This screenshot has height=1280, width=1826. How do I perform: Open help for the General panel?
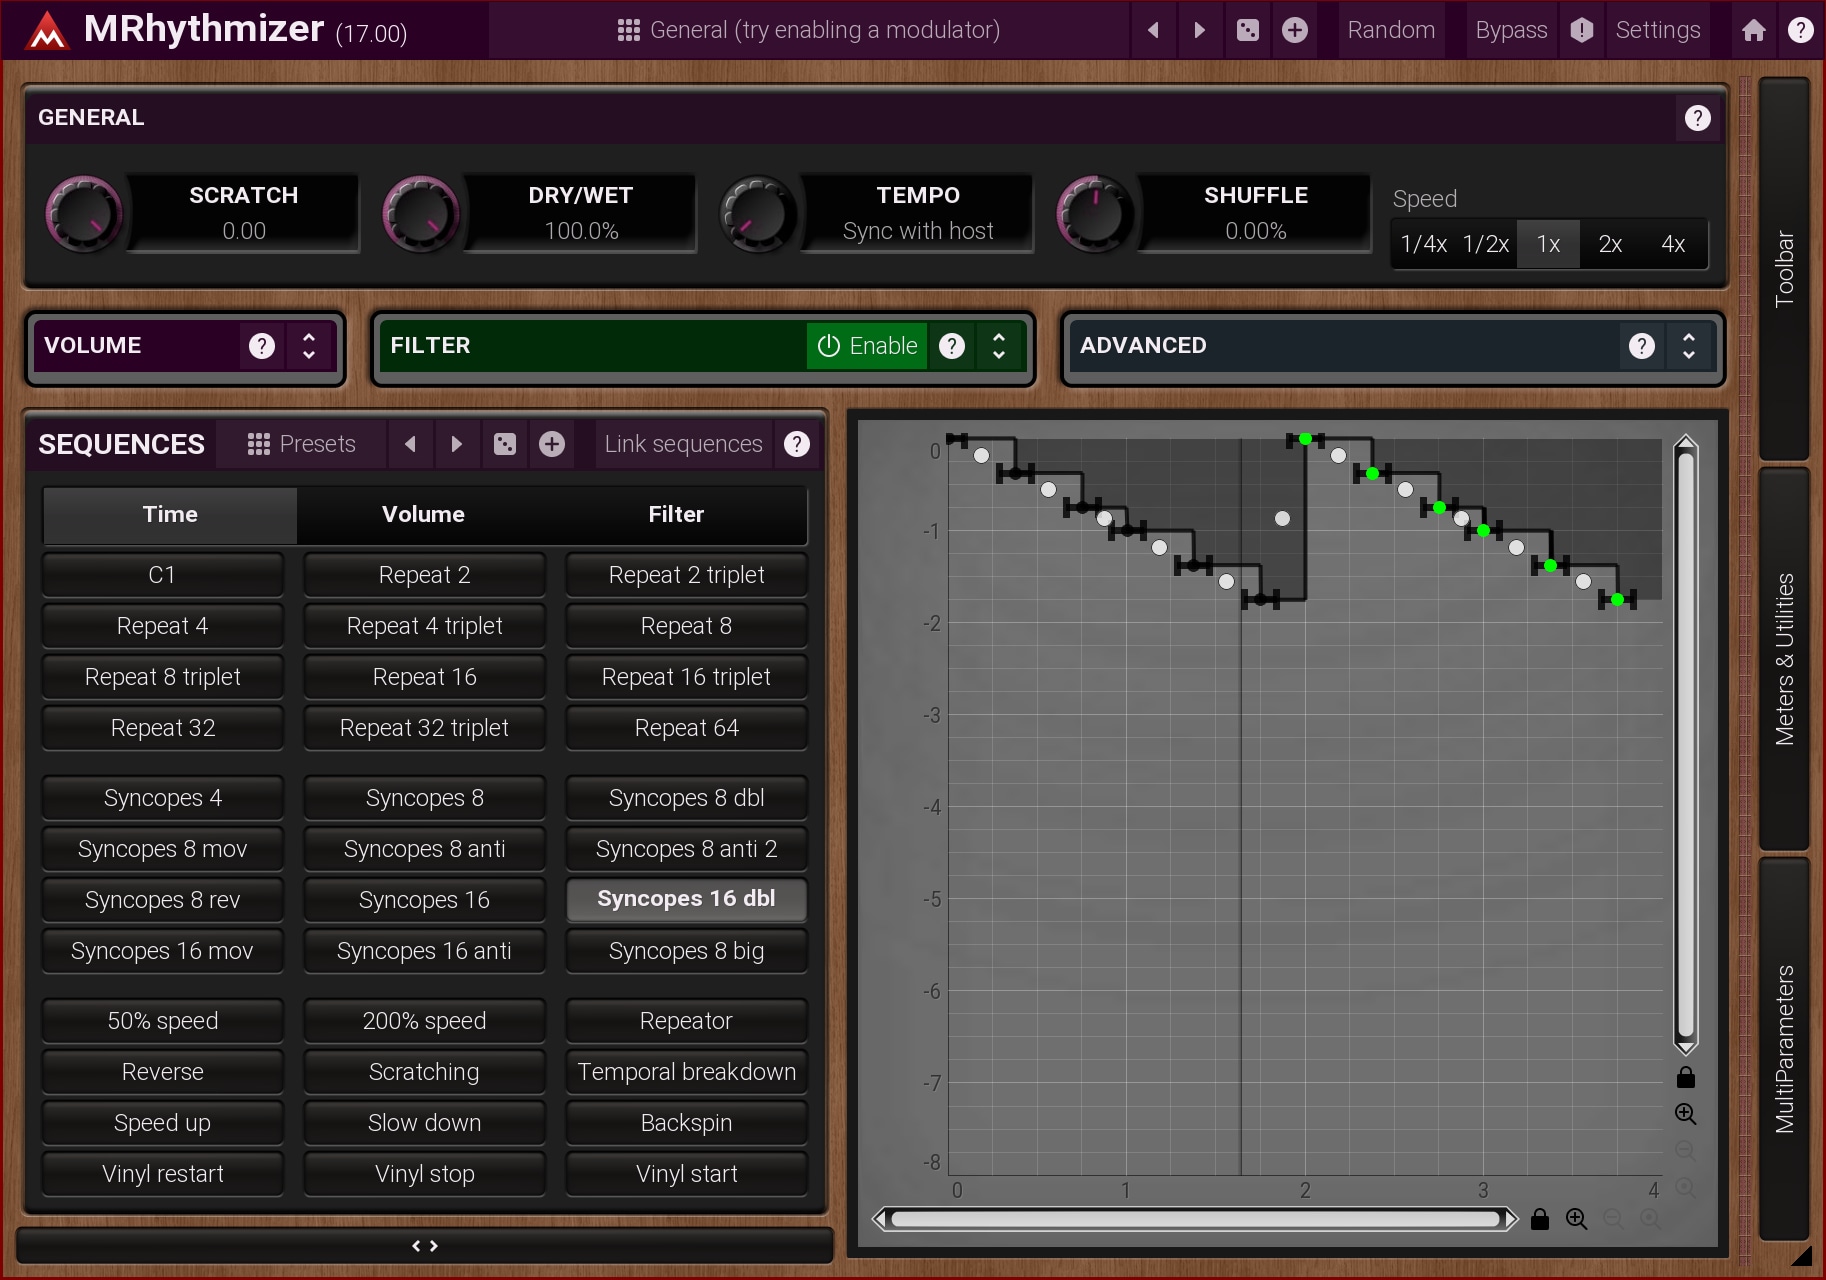[x=1697, y=118]
